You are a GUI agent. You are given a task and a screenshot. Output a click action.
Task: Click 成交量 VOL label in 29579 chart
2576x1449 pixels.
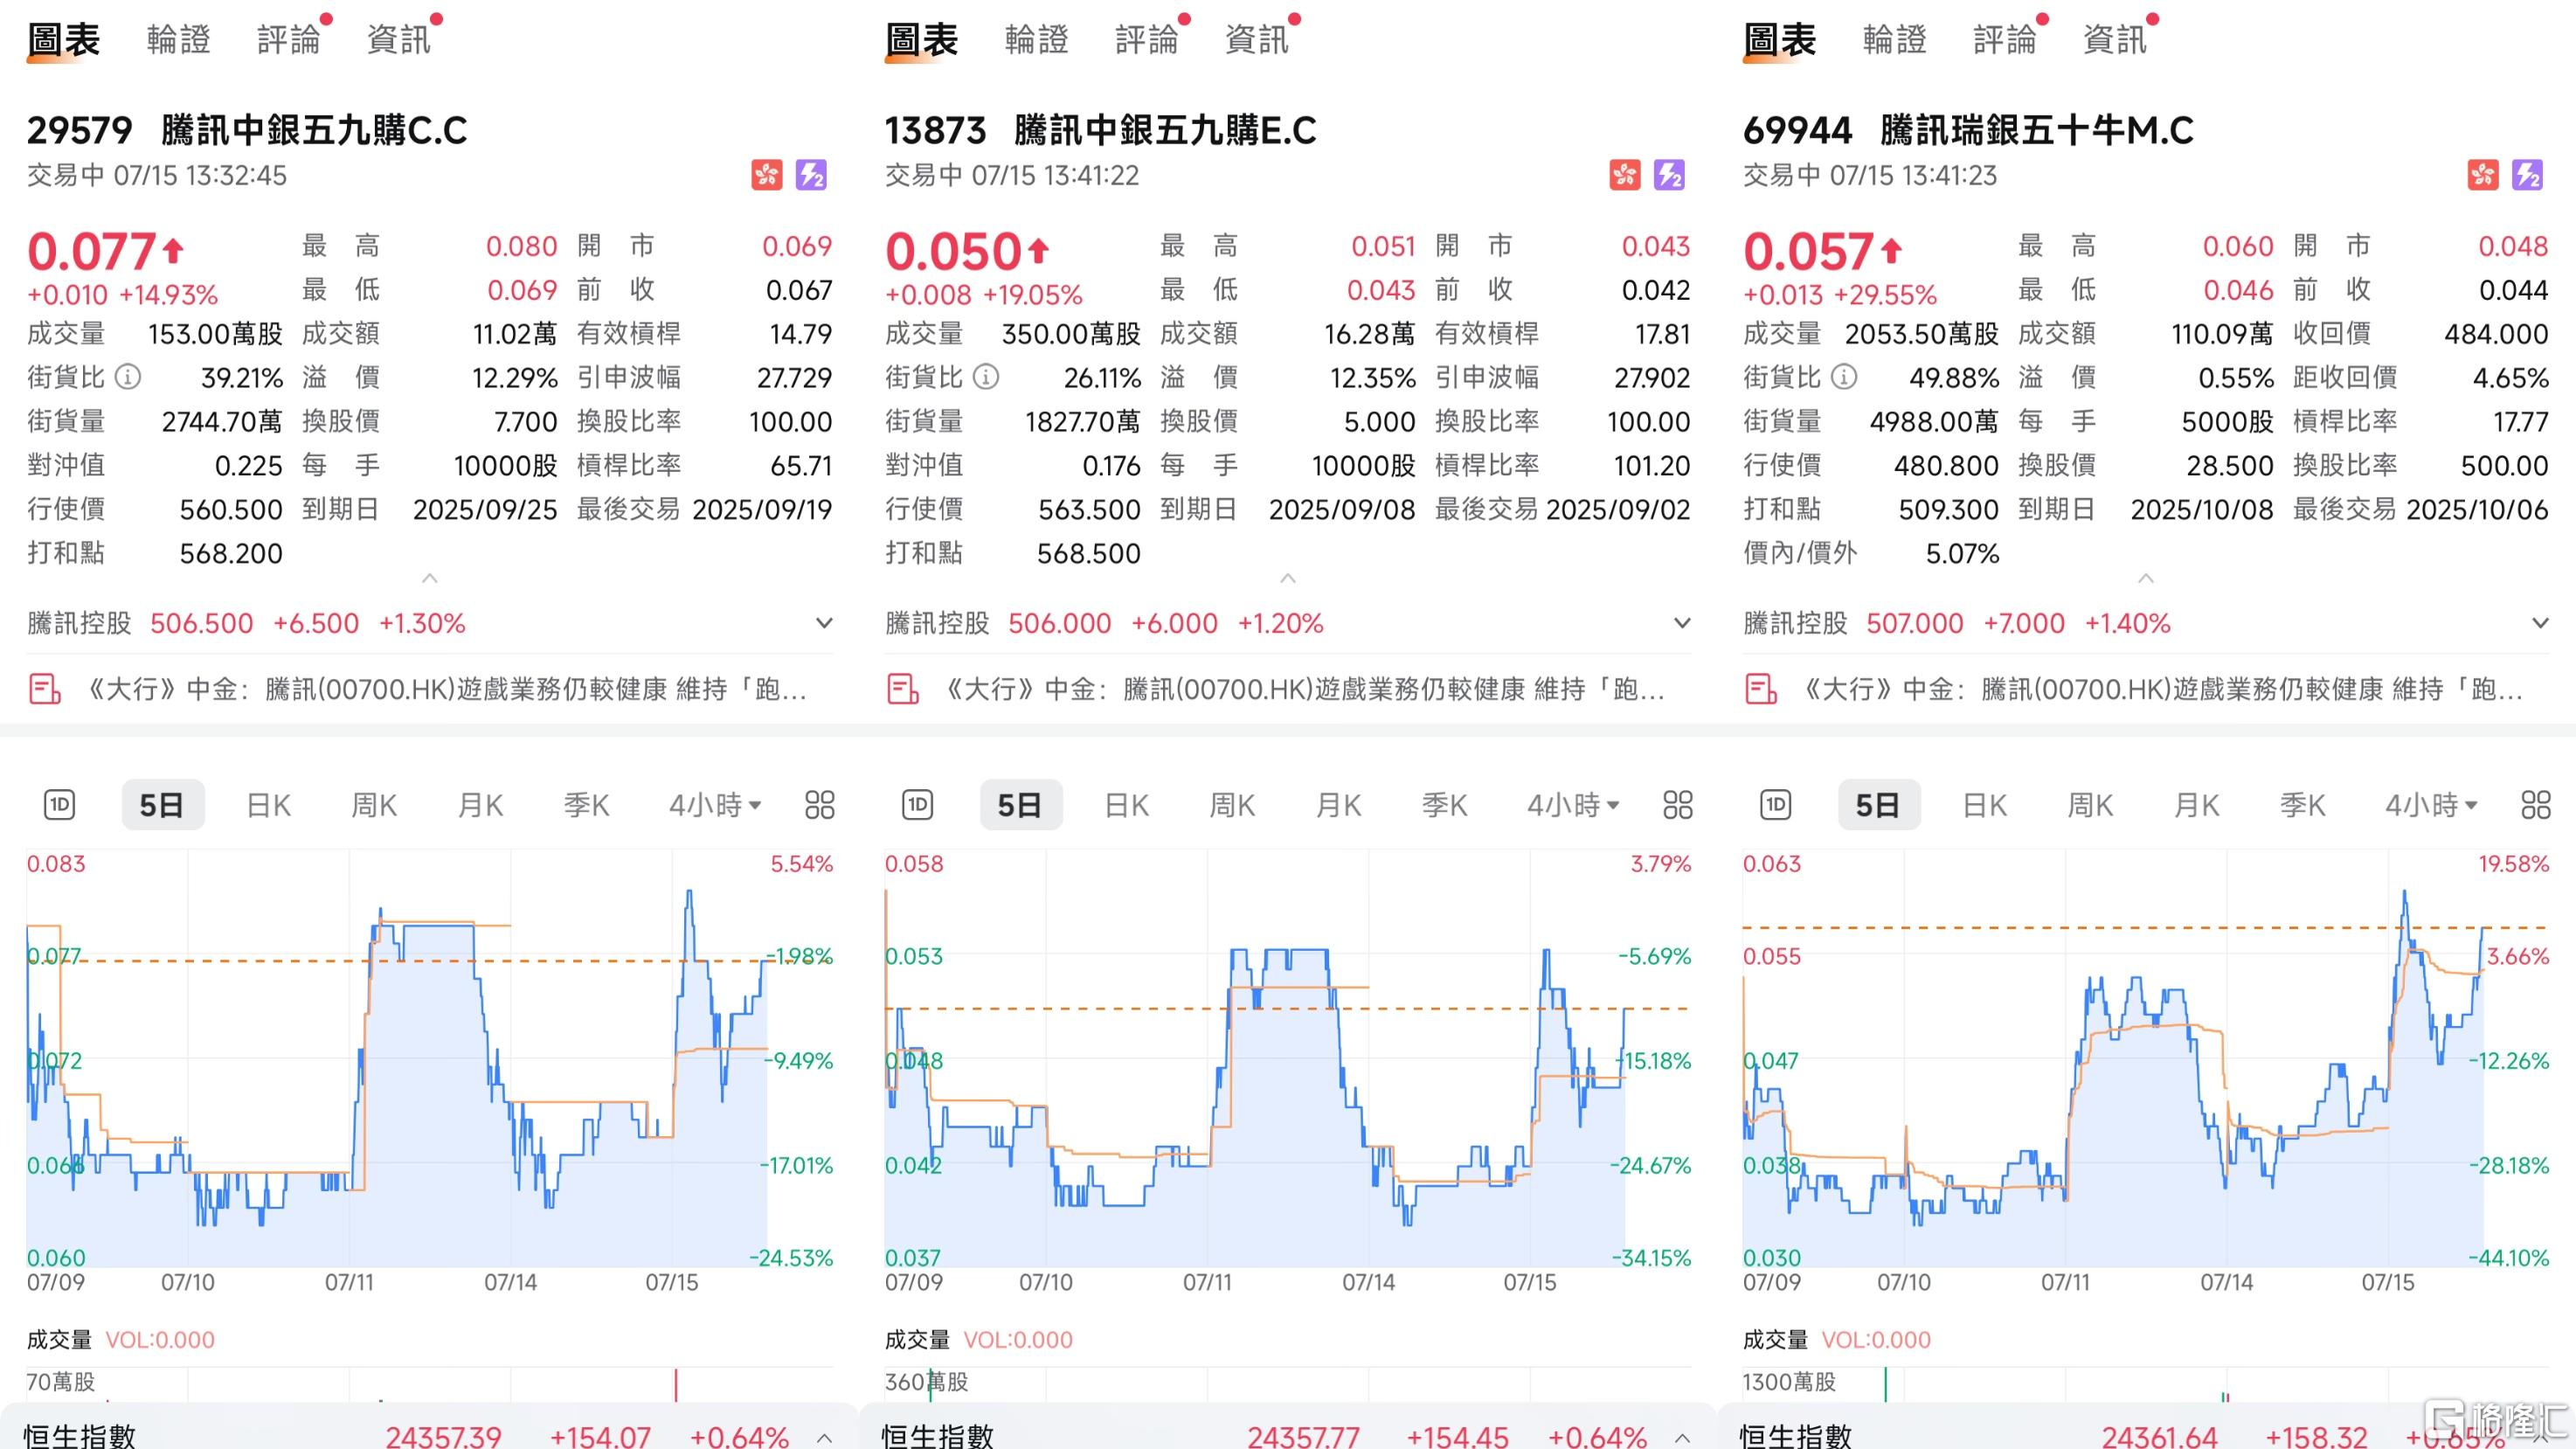point(121,1340)
